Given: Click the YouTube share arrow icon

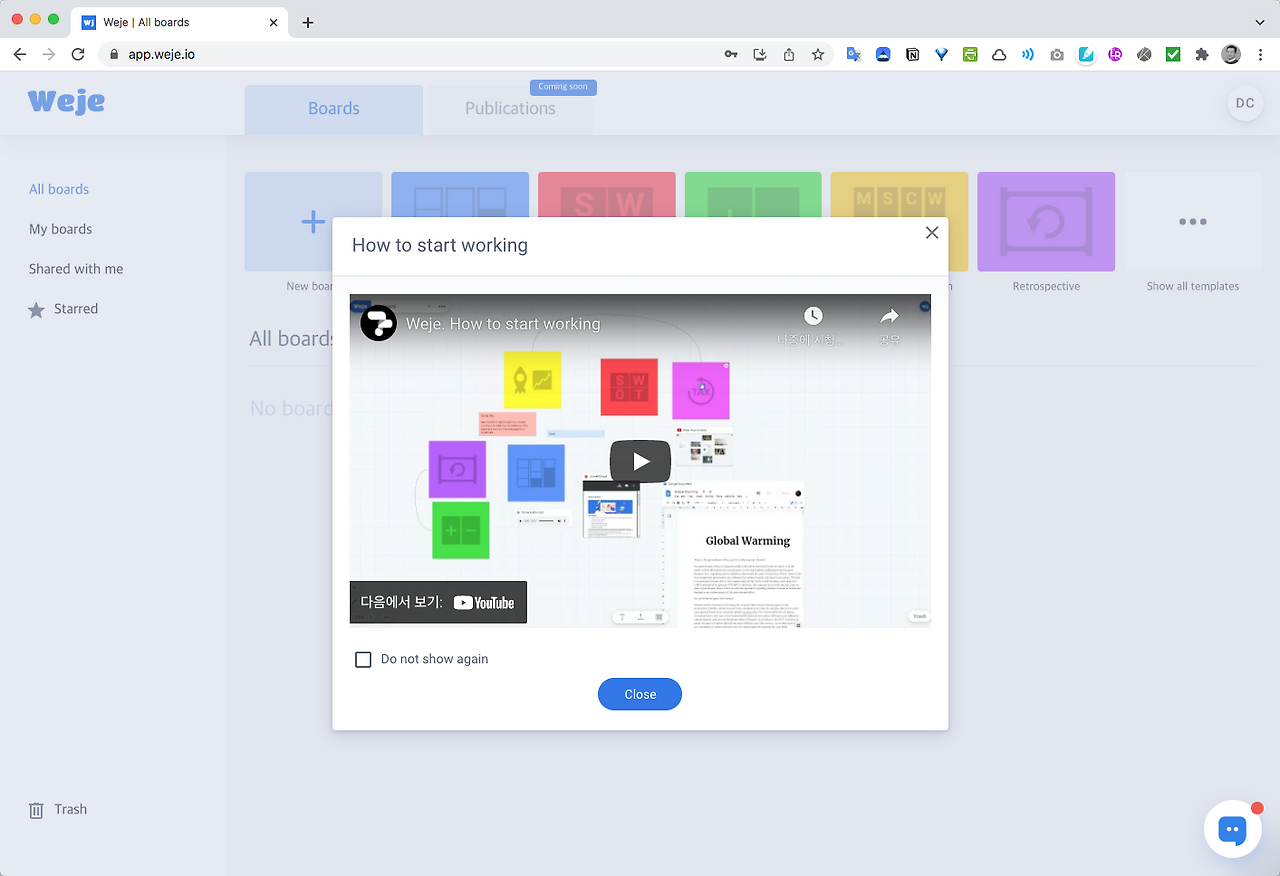Looking at the screenshot, I should (889, 316).
